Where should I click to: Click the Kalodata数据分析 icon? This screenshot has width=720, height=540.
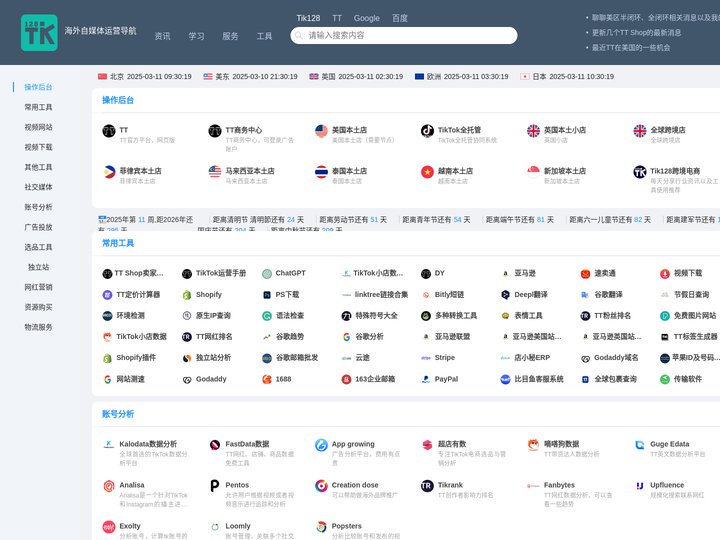pos(109,444)
